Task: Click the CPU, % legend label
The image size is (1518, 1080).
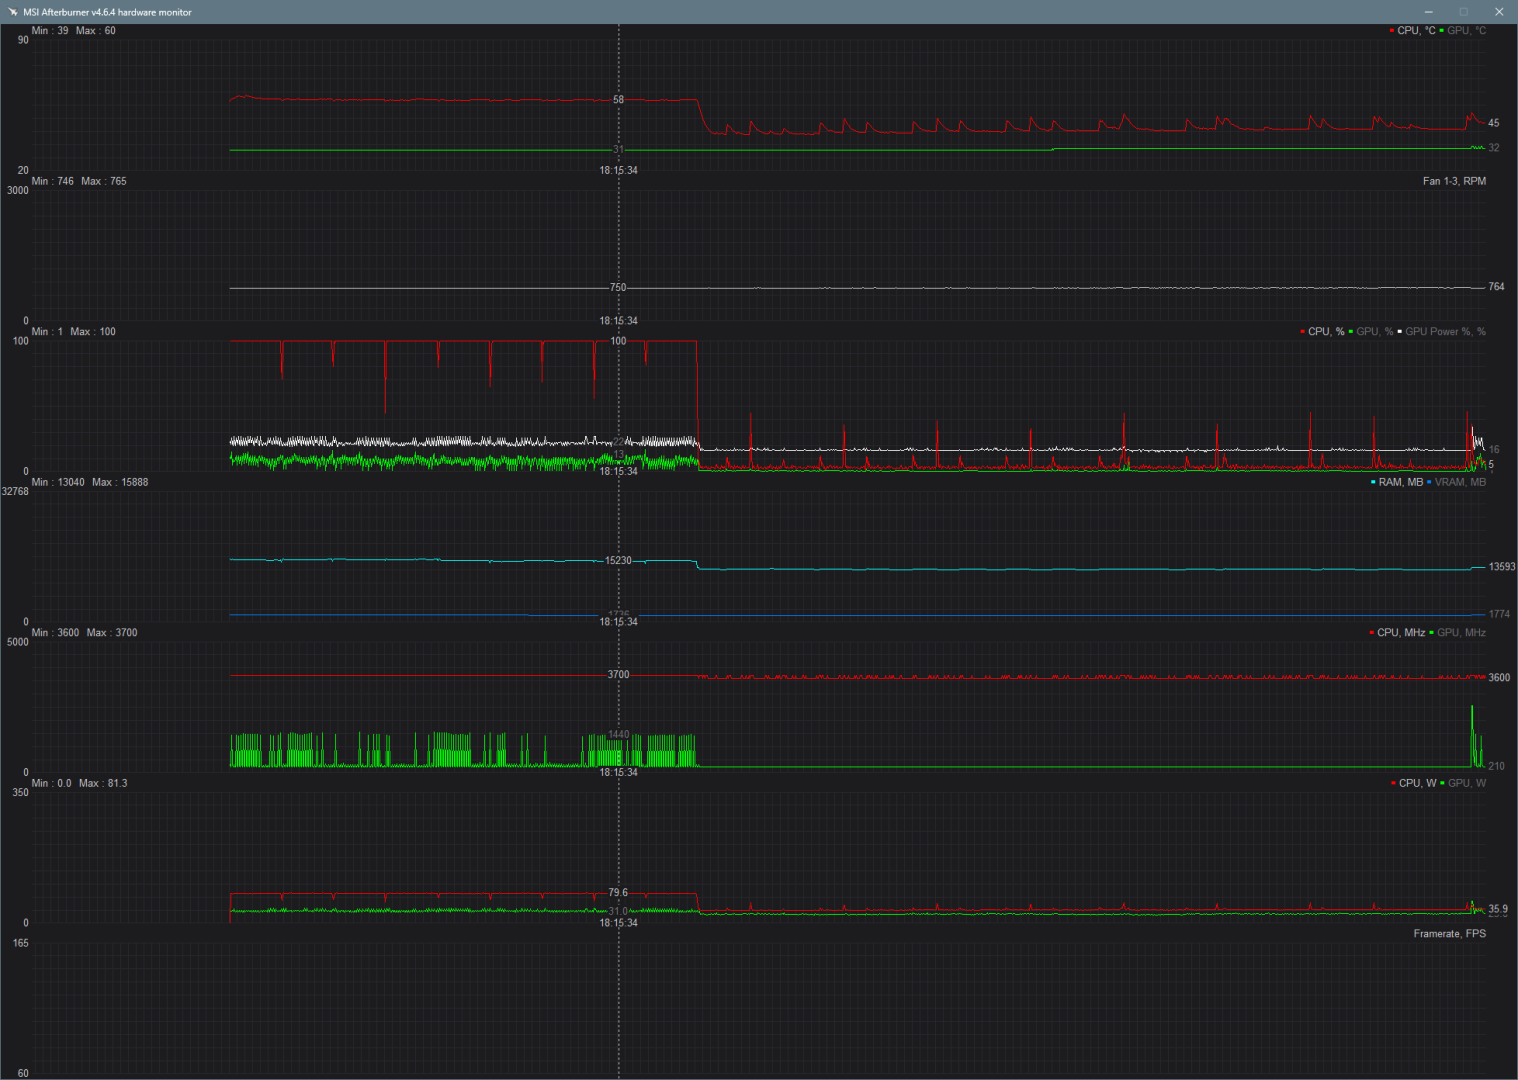Action: click(x=1326, y=332)
